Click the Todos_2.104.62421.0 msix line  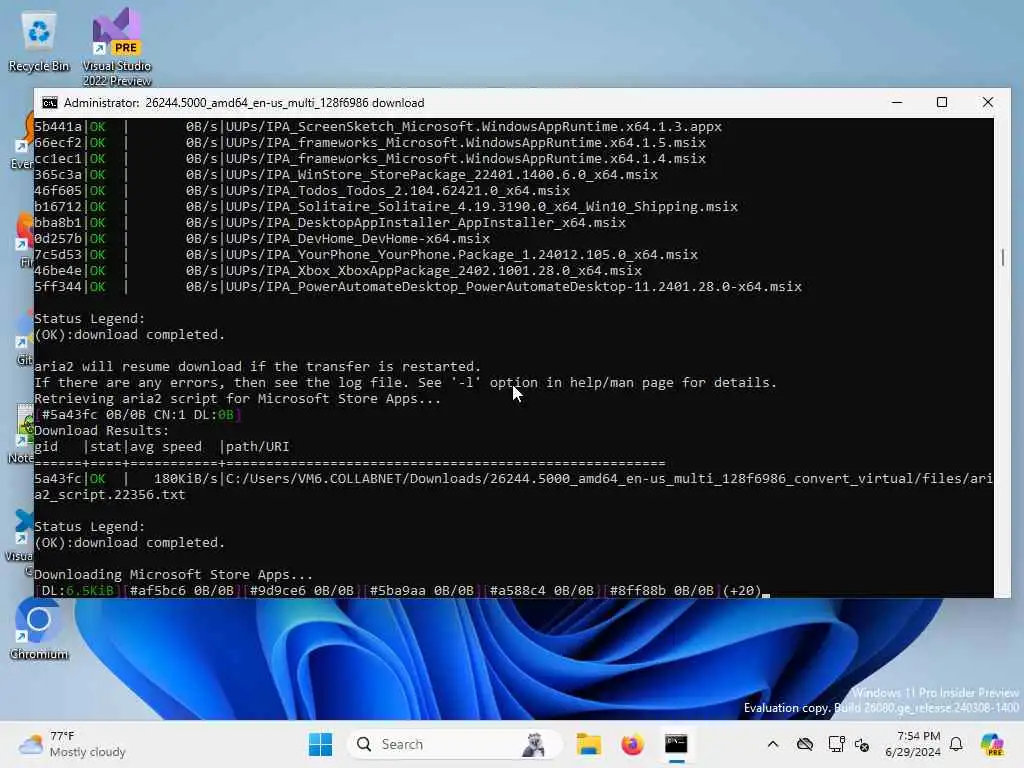point(302,191)
